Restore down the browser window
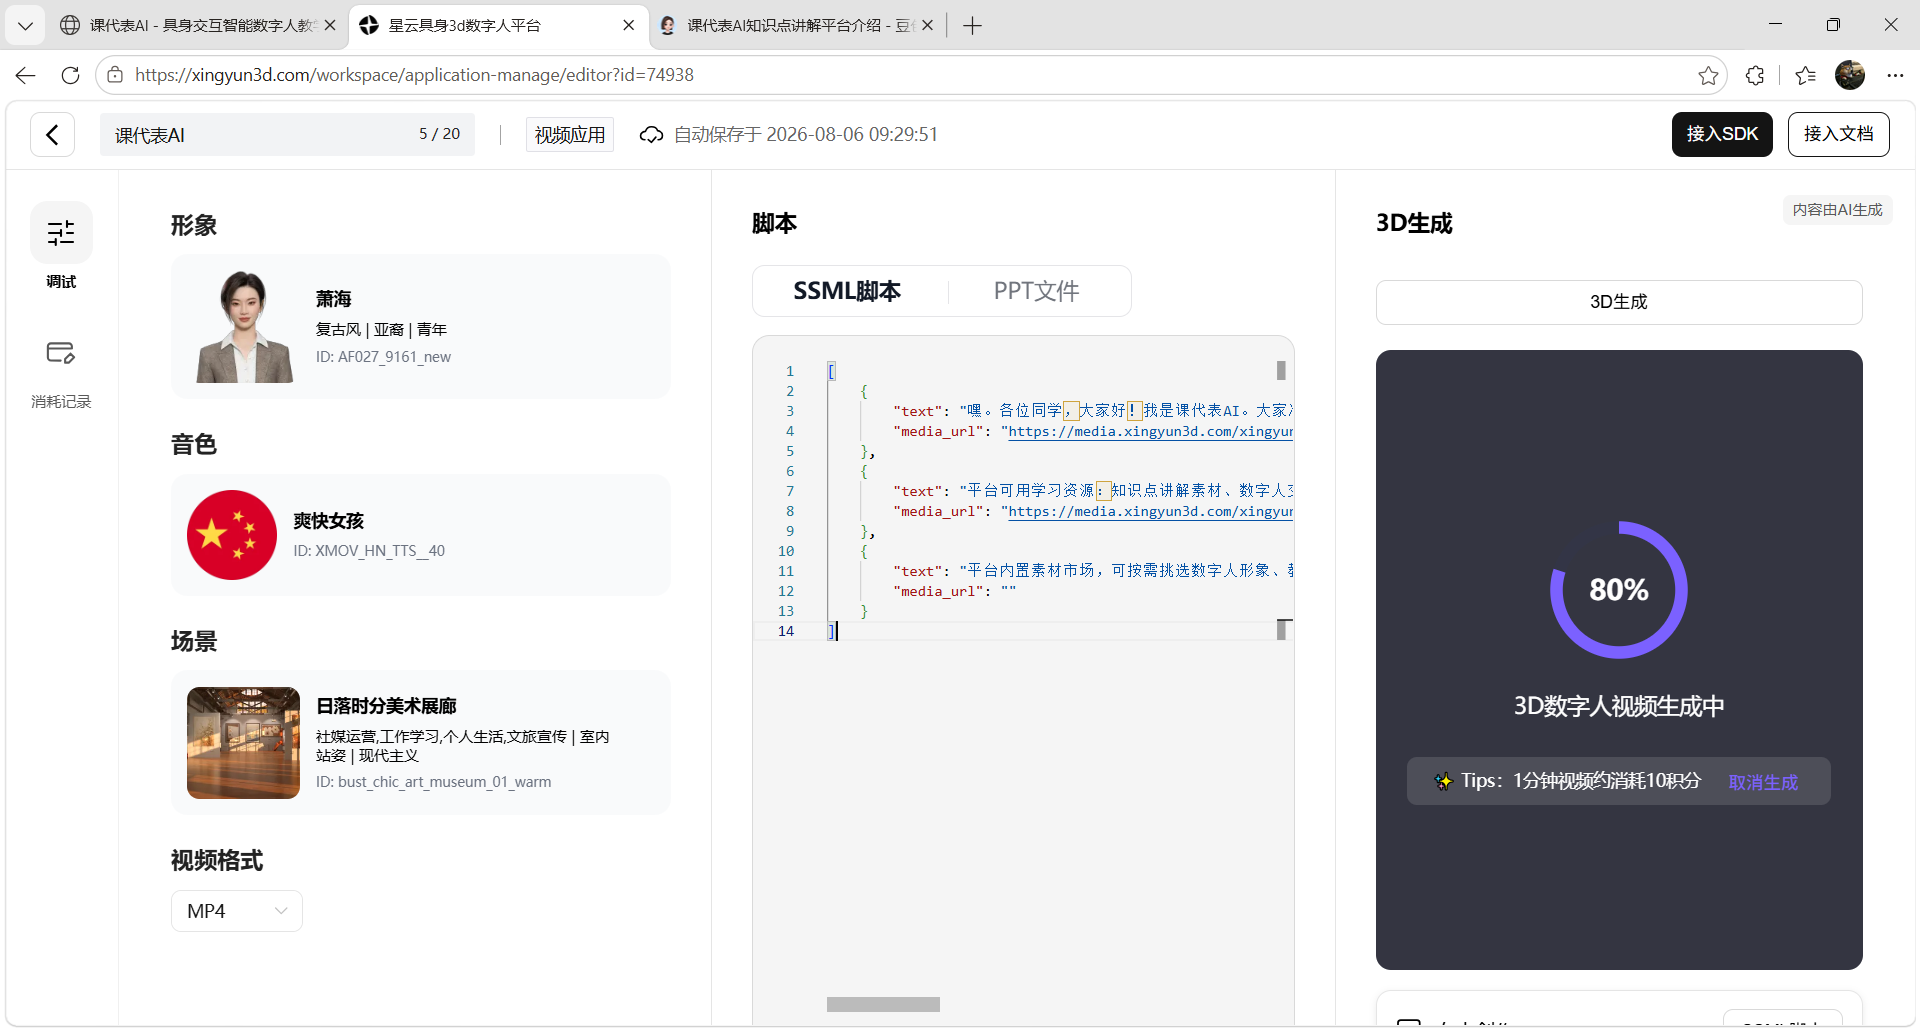This screenshot has width=1920, height=1030. coord(1833,25)
